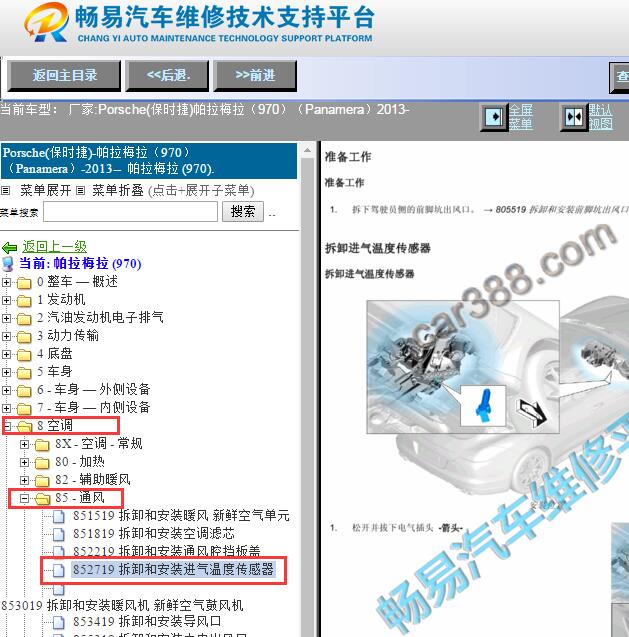Focus the 菜单搜索 input field
Image resolution: width=629 pixels, height=637 pixels.
(x=130, y=212)
